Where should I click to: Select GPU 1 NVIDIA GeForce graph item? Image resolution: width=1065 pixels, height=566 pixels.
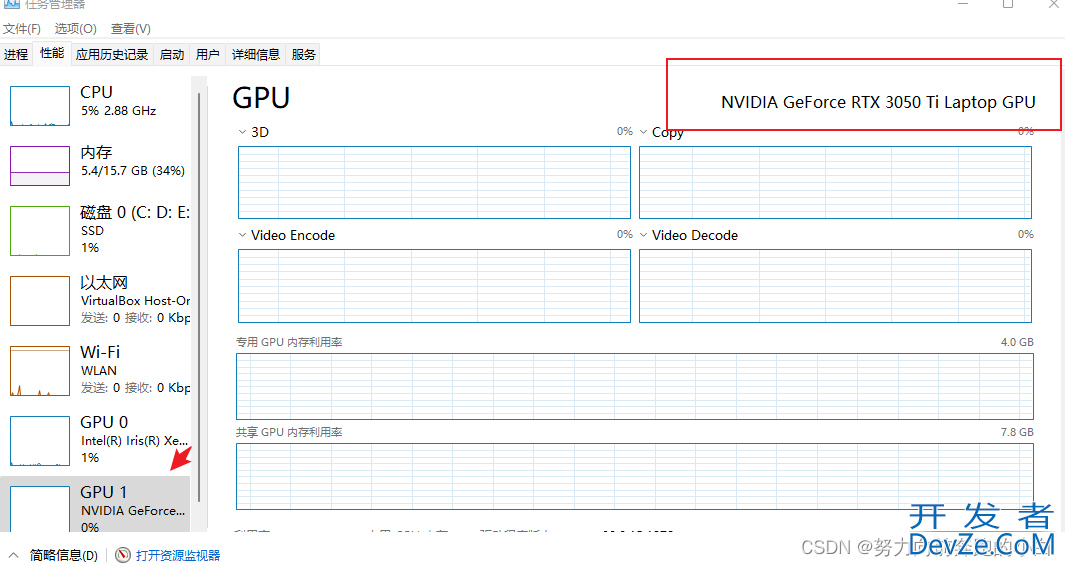(96, 507)
